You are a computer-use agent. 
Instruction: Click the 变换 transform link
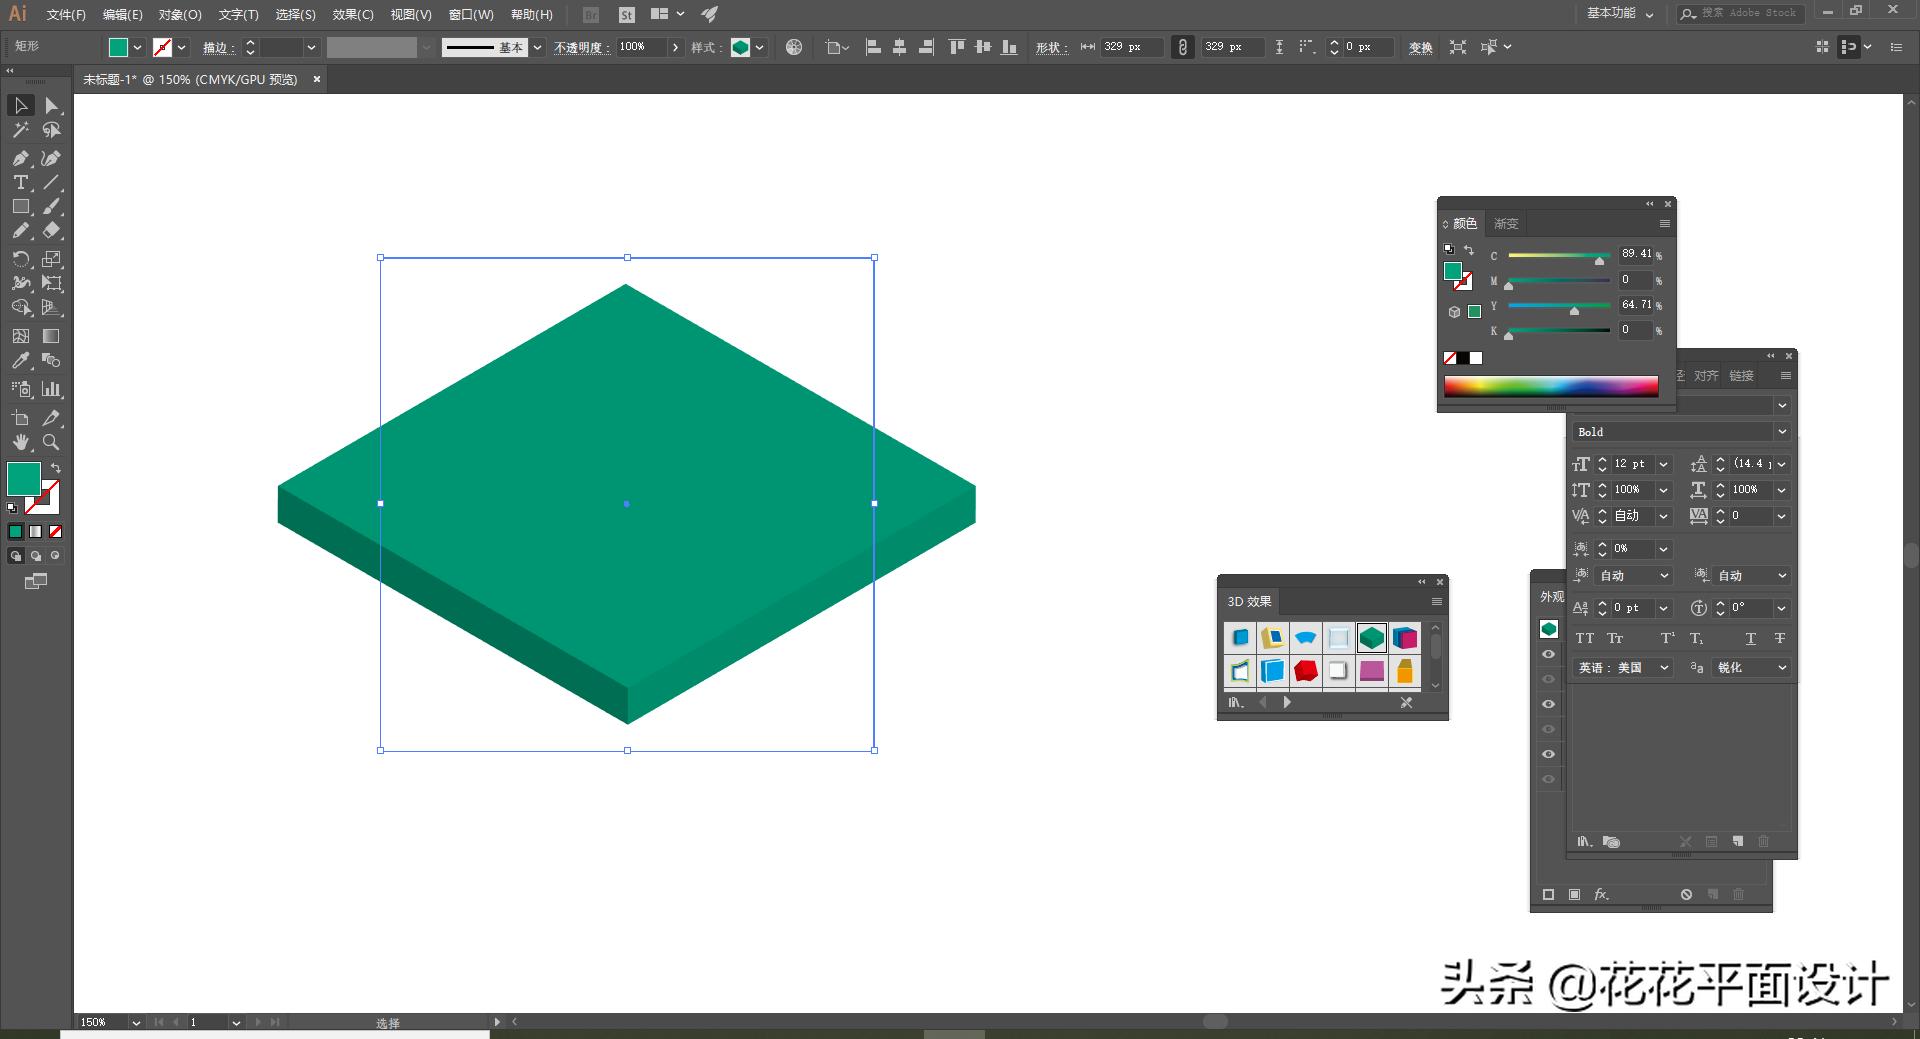(1420, 47)
